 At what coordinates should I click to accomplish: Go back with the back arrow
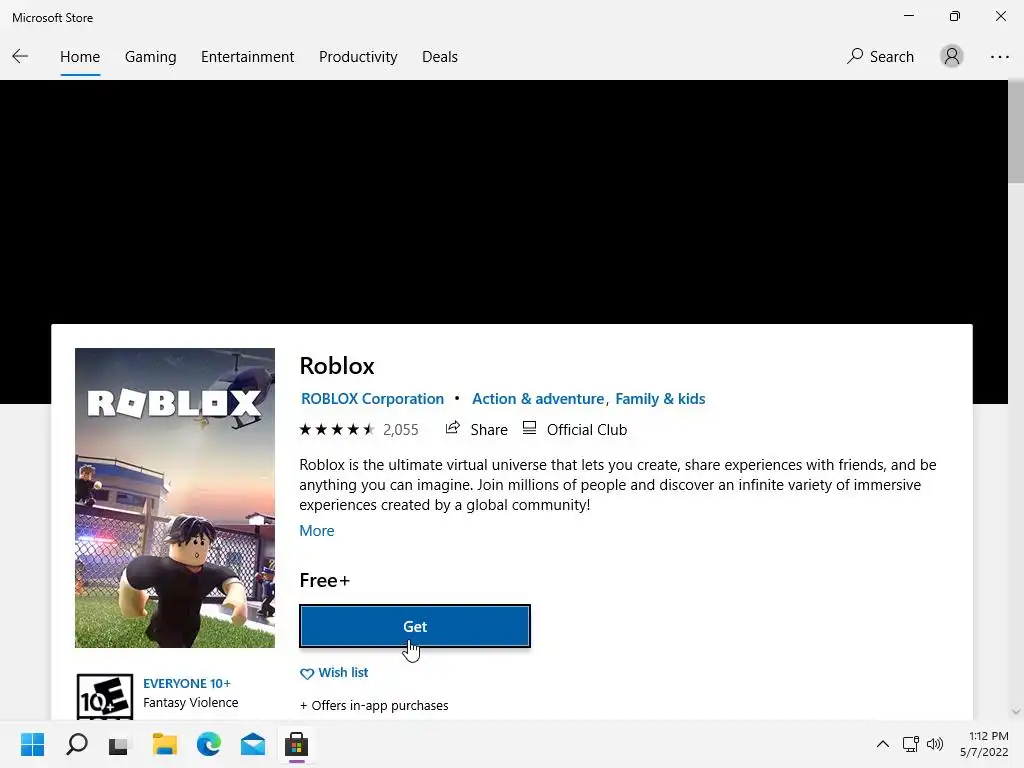pos(20,56)
